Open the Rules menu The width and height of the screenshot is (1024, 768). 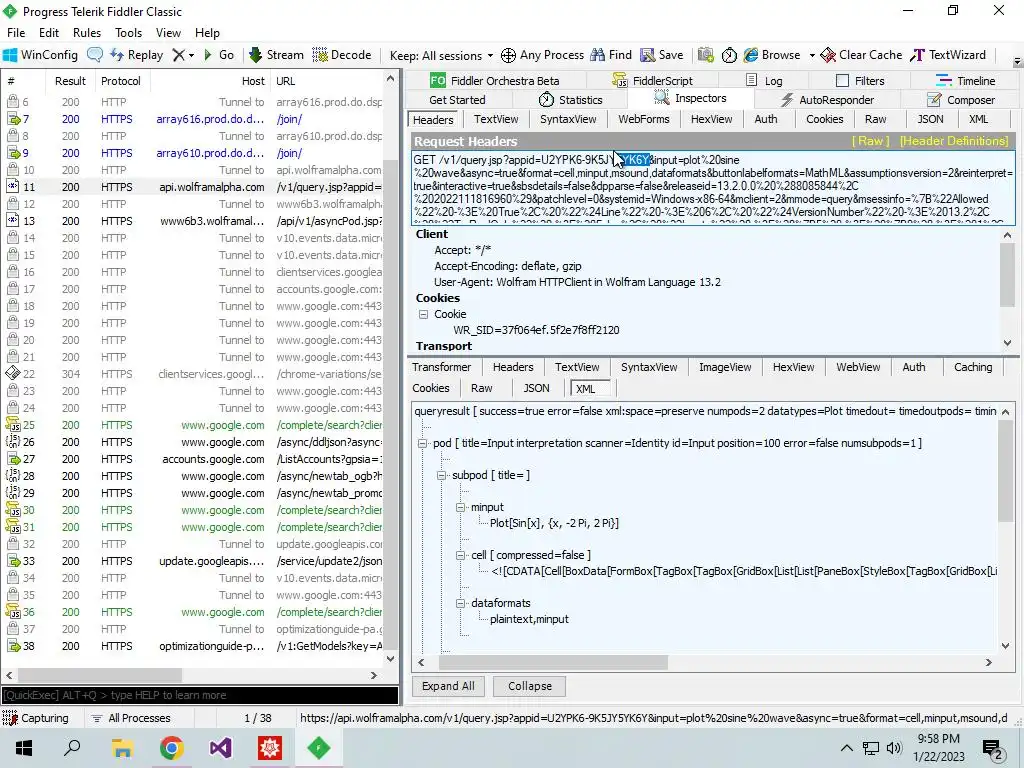point(87,33)
